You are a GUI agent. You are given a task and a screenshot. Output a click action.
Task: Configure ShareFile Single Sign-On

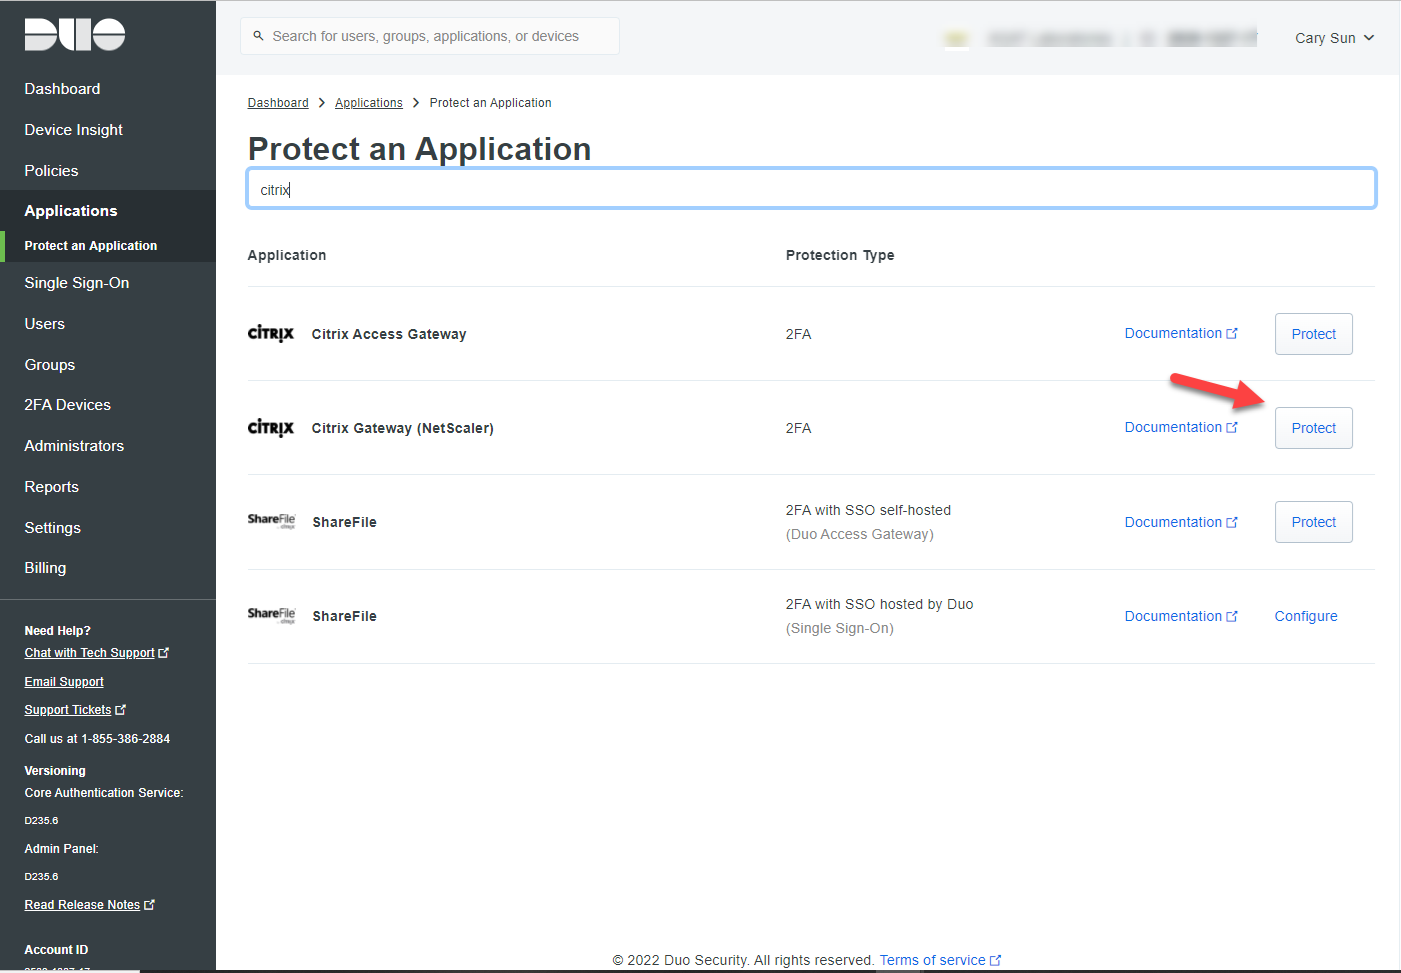[1305, 616]
